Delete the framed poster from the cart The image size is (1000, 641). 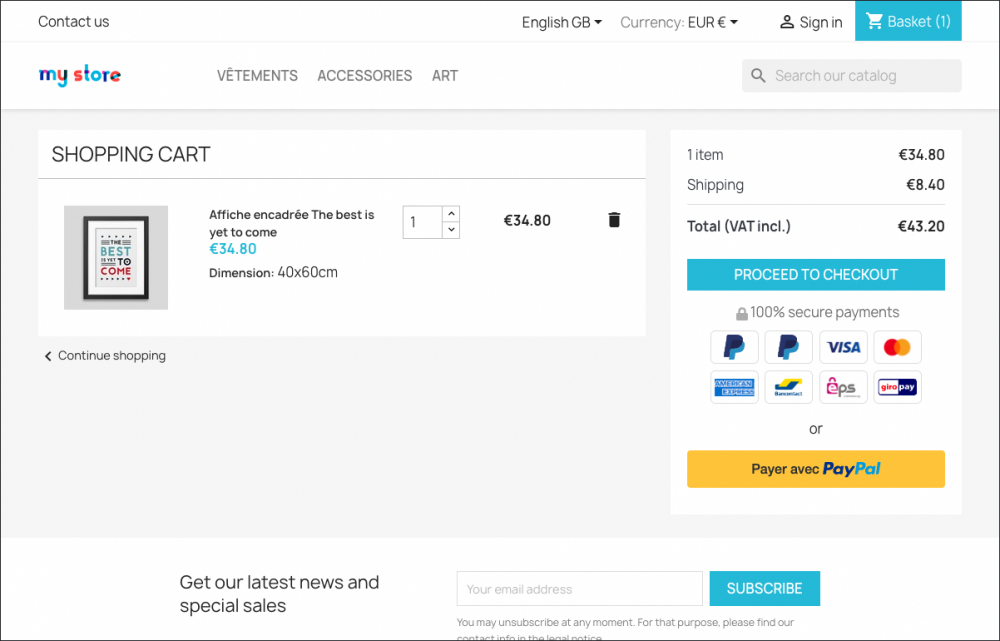pos(614,220)
